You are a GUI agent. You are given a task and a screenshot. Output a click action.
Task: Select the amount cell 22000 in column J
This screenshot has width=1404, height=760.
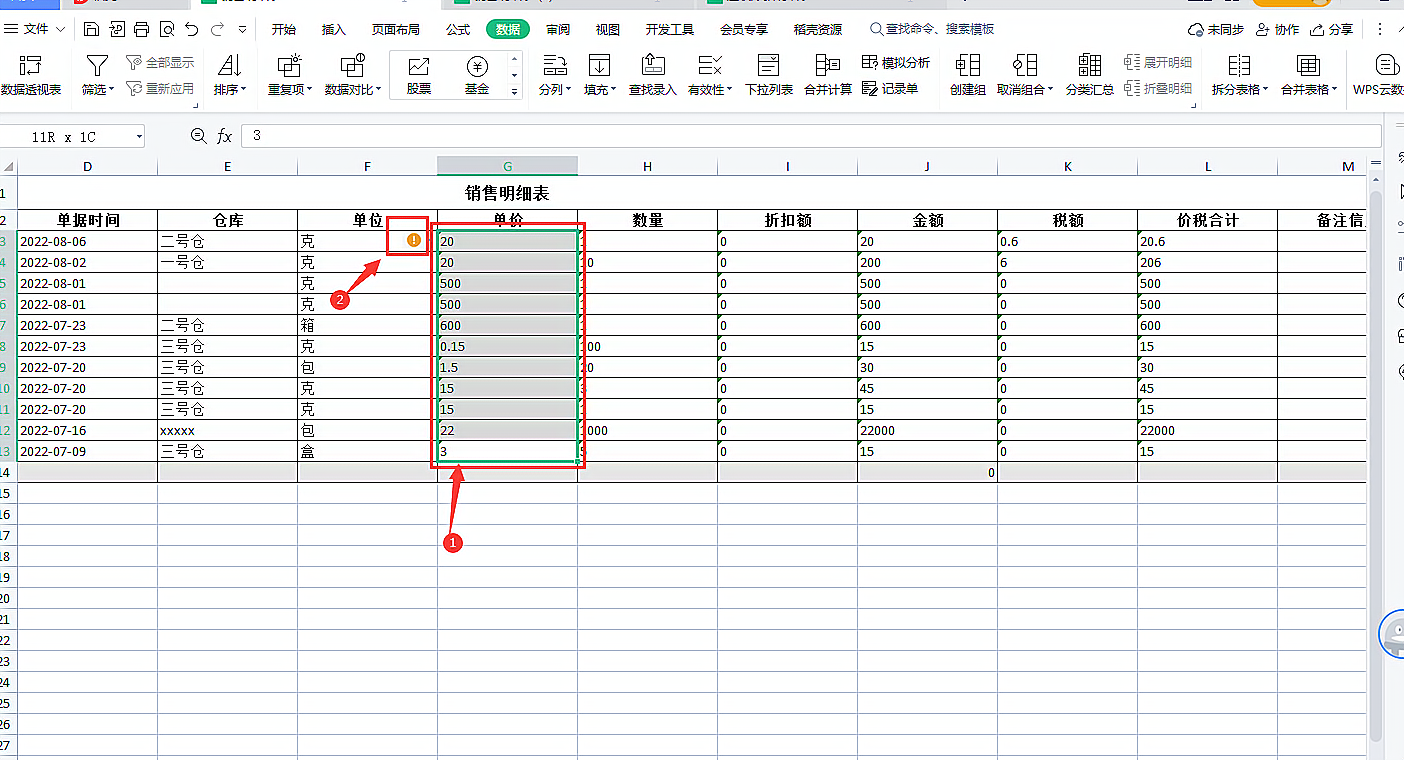927,430
